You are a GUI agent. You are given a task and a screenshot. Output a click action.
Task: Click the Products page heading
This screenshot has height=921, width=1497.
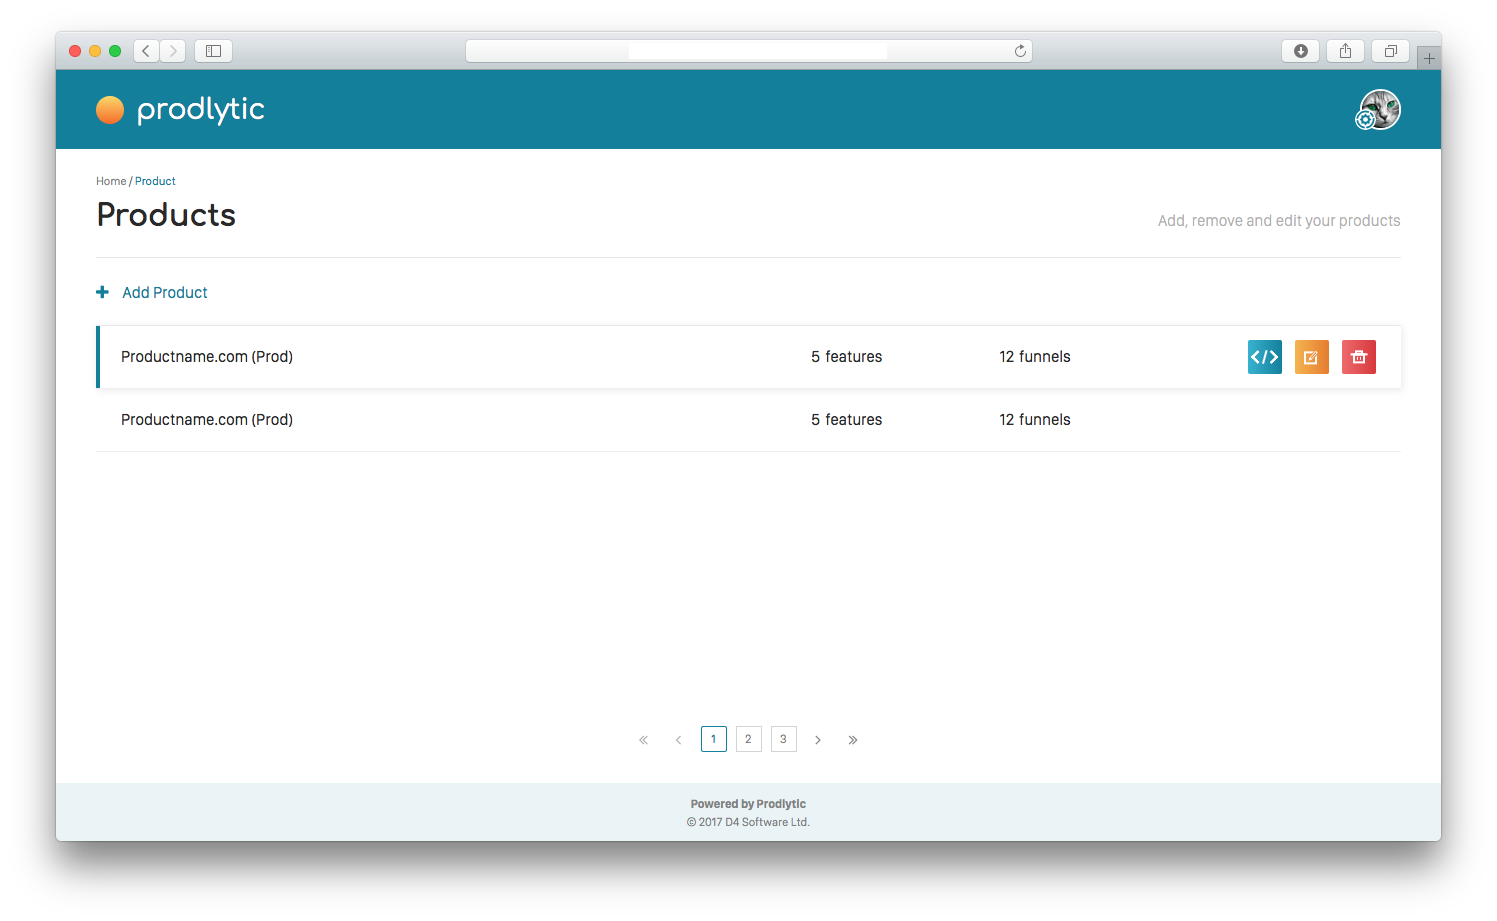coord(166,215)
